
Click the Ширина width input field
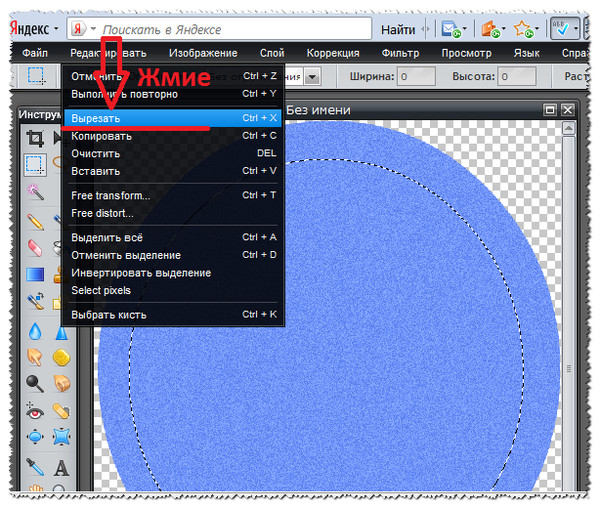(416, 77)
